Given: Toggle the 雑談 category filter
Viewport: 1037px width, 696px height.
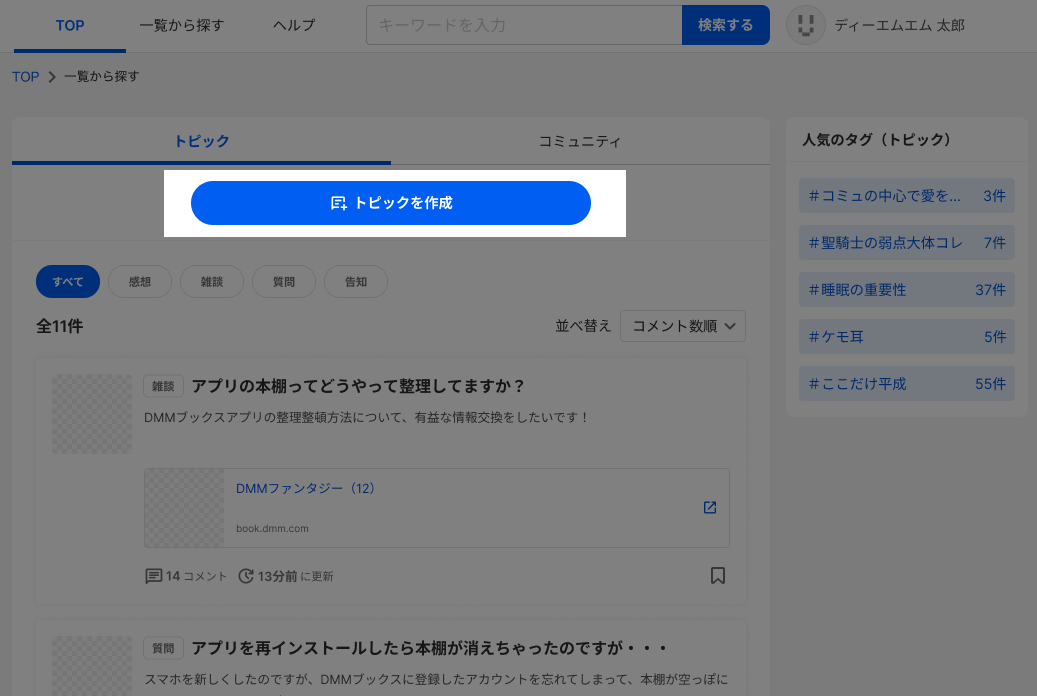Looking at the screenshot, I should [x=212, y=282].
